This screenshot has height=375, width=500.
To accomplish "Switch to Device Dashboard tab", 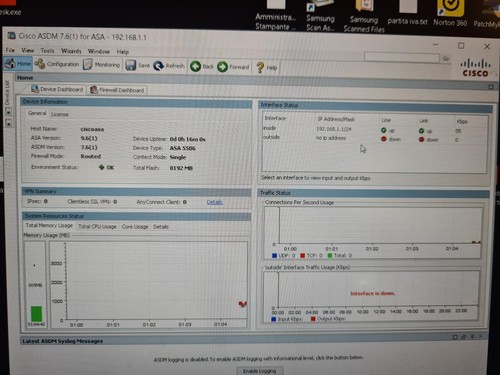I will click(57, 89).
